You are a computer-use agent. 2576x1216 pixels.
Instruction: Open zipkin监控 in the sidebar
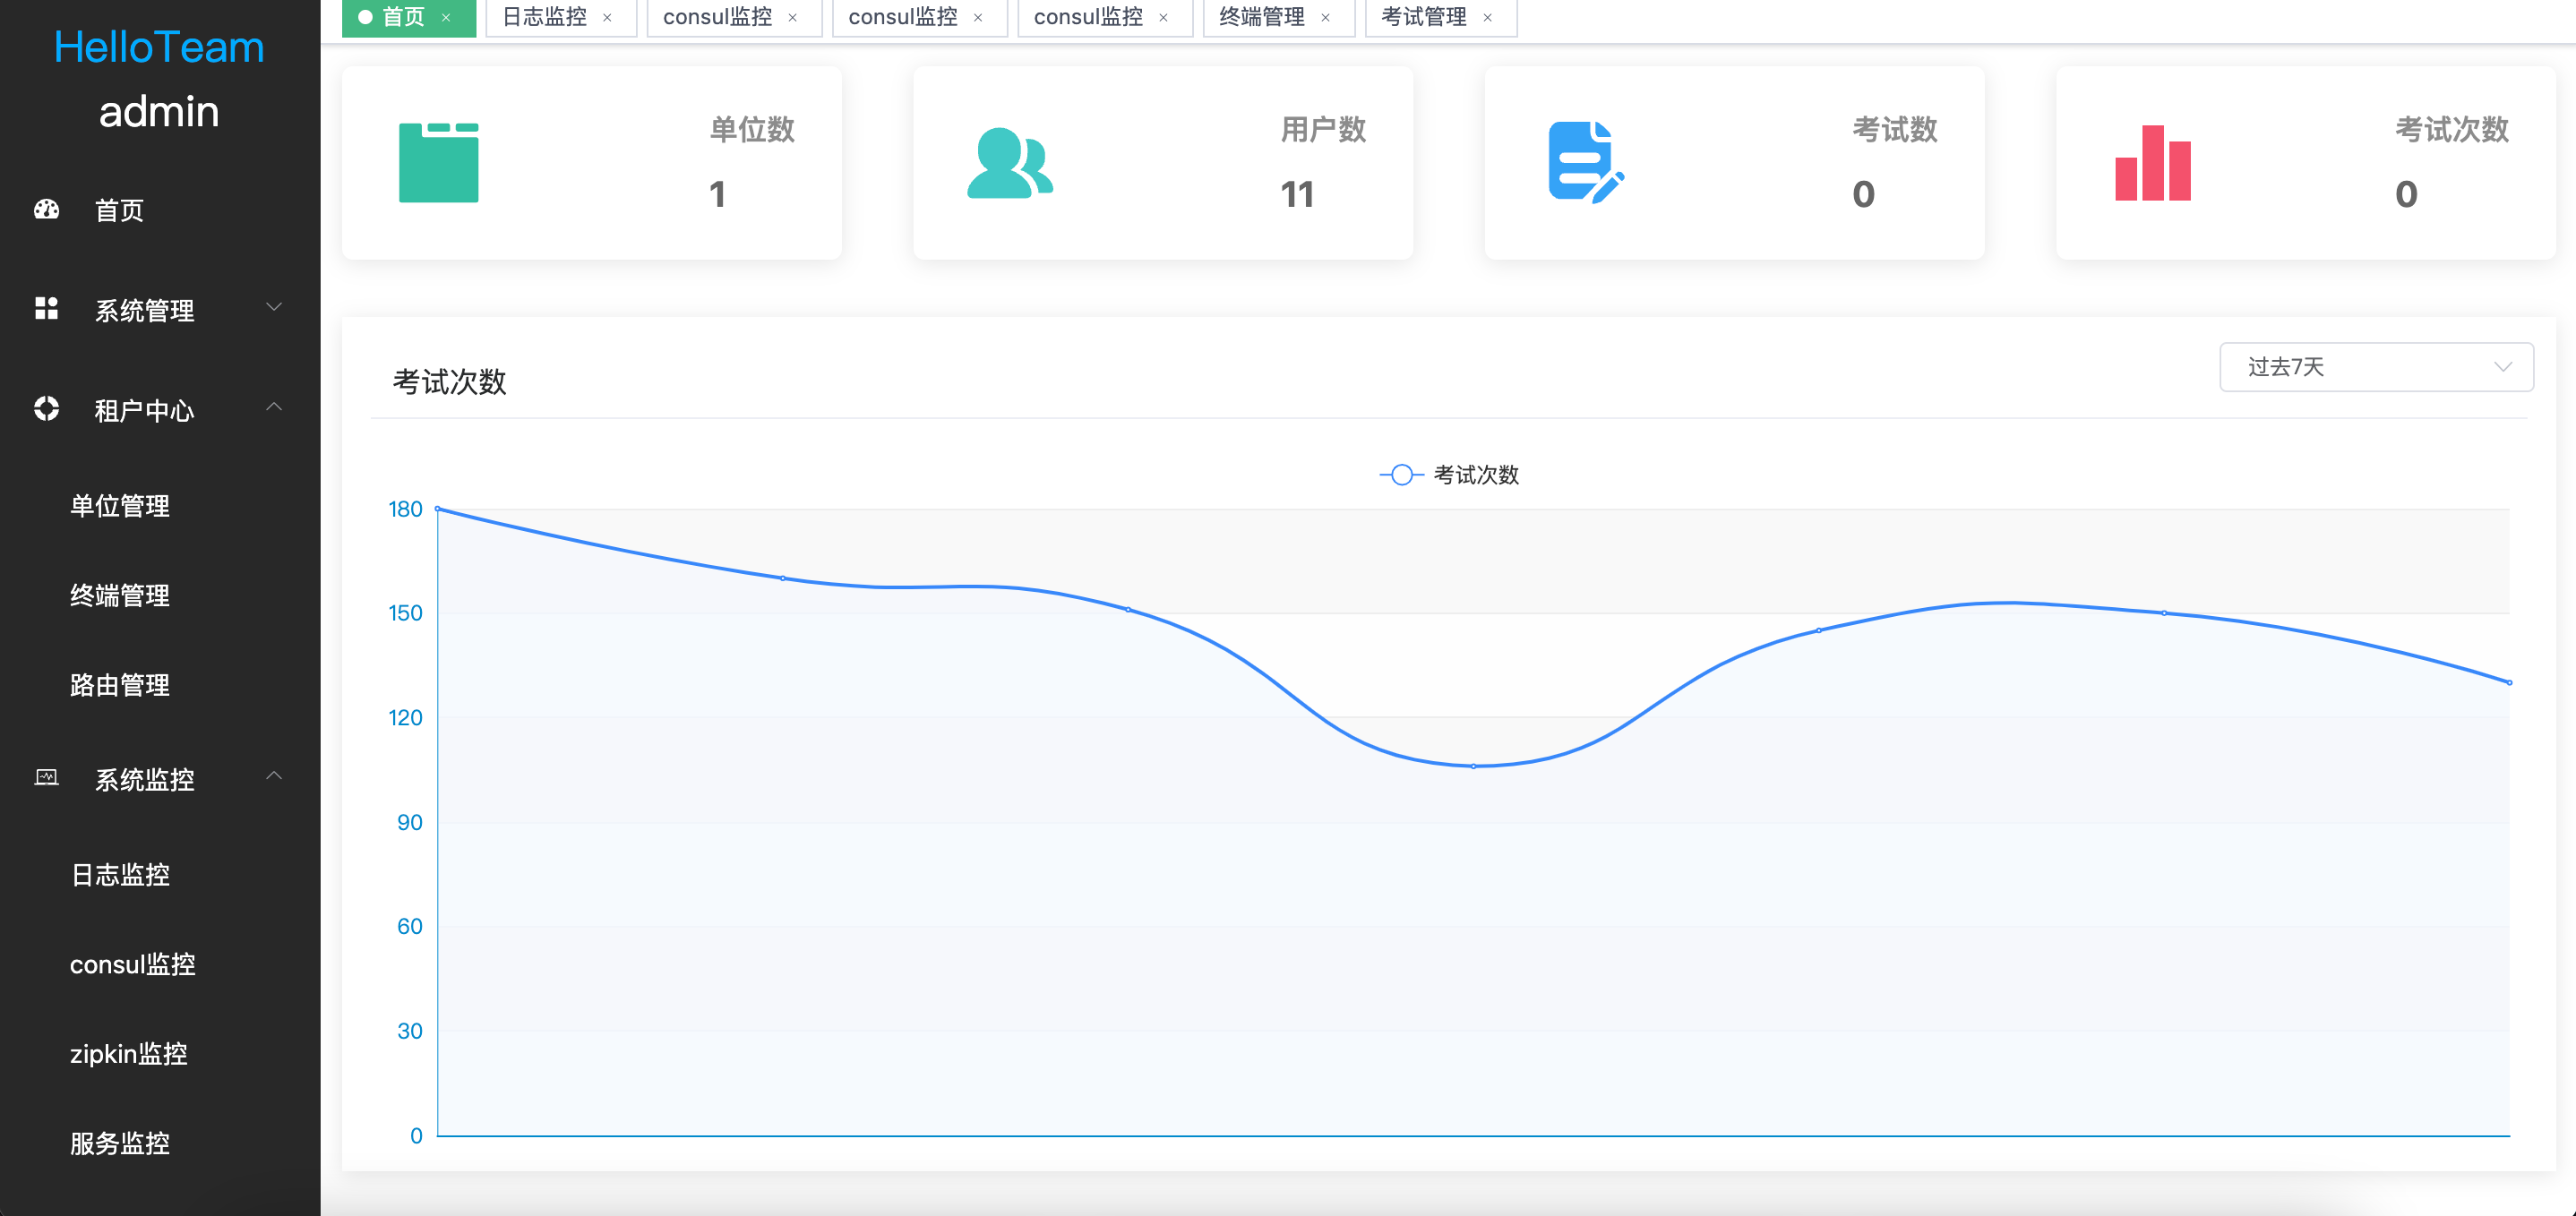[160, 1054]
